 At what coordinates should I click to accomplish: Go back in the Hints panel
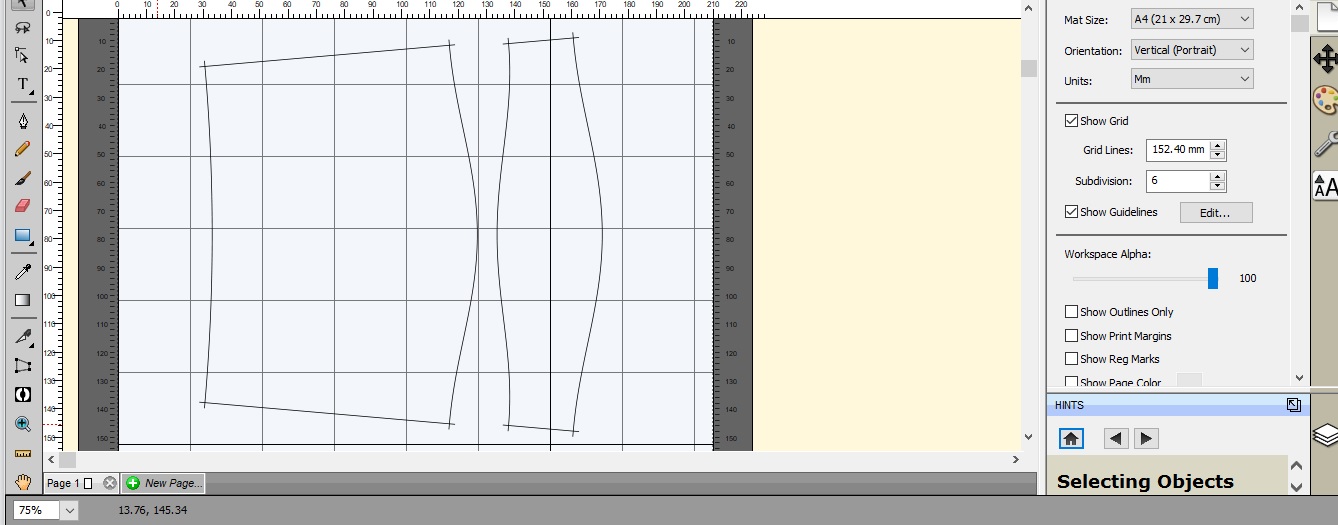coord(1116,438)
